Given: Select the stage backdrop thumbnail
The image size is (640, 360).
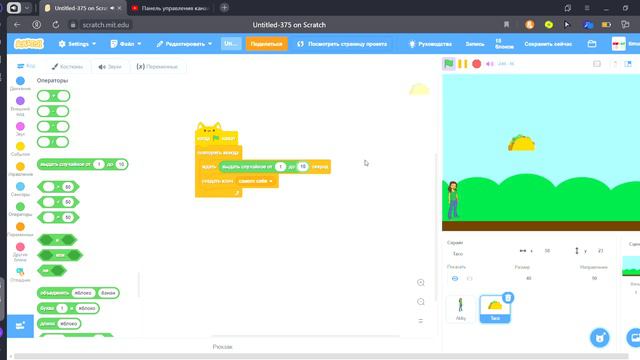Looking at the screenshot, I should pyautogui.click(x=631, y=266).
